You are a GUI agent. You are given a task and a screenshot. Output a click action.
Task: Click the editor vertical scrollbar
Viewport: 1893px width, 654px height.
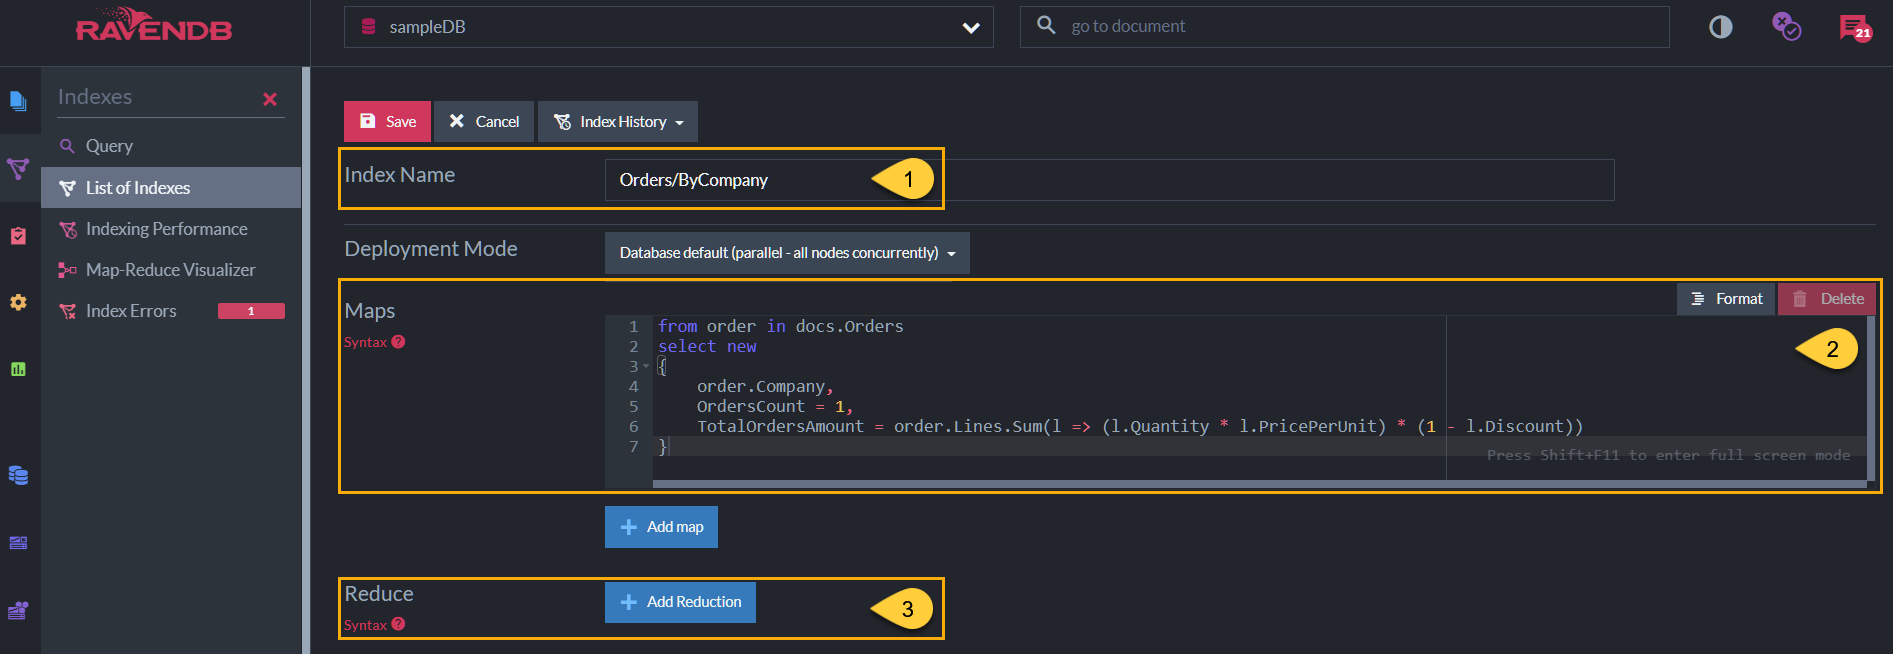click(1871, 400)
